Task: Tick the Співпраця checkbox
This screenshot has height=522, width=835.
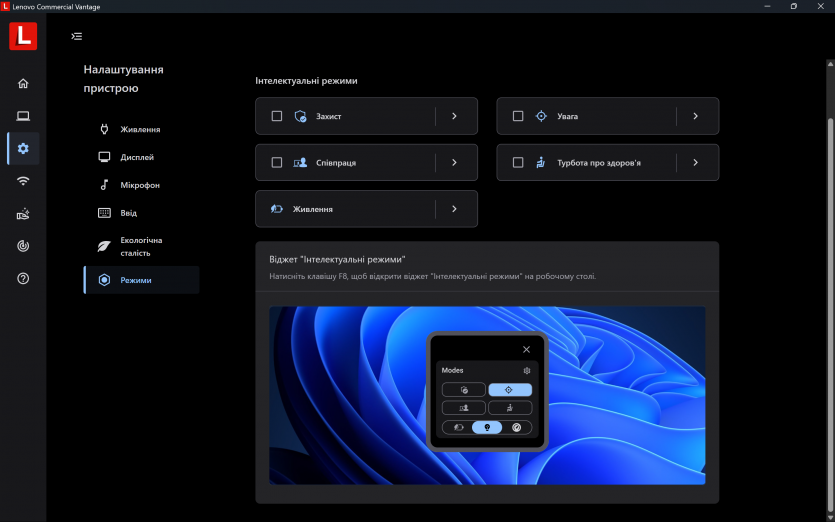Action: pos(277,162)
